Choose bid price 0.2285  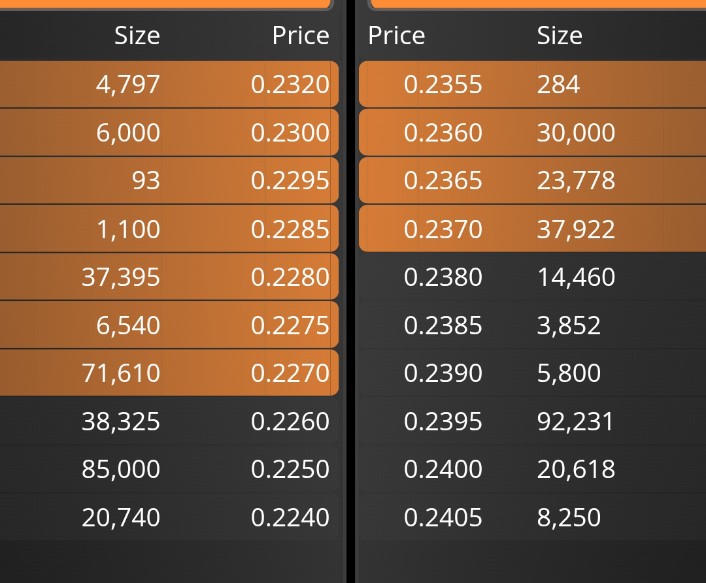(290, 229)
